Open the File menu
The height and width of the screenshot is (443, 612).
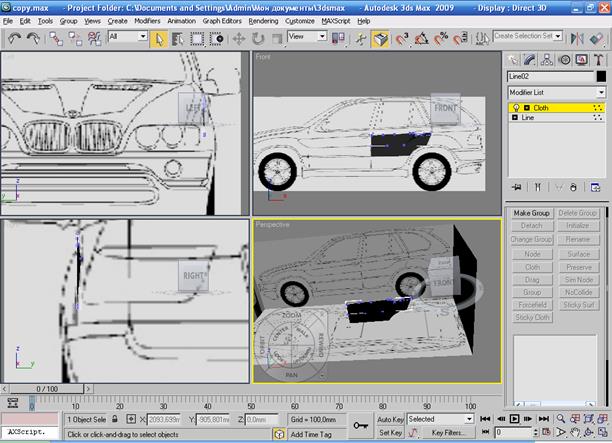point(8,21)
